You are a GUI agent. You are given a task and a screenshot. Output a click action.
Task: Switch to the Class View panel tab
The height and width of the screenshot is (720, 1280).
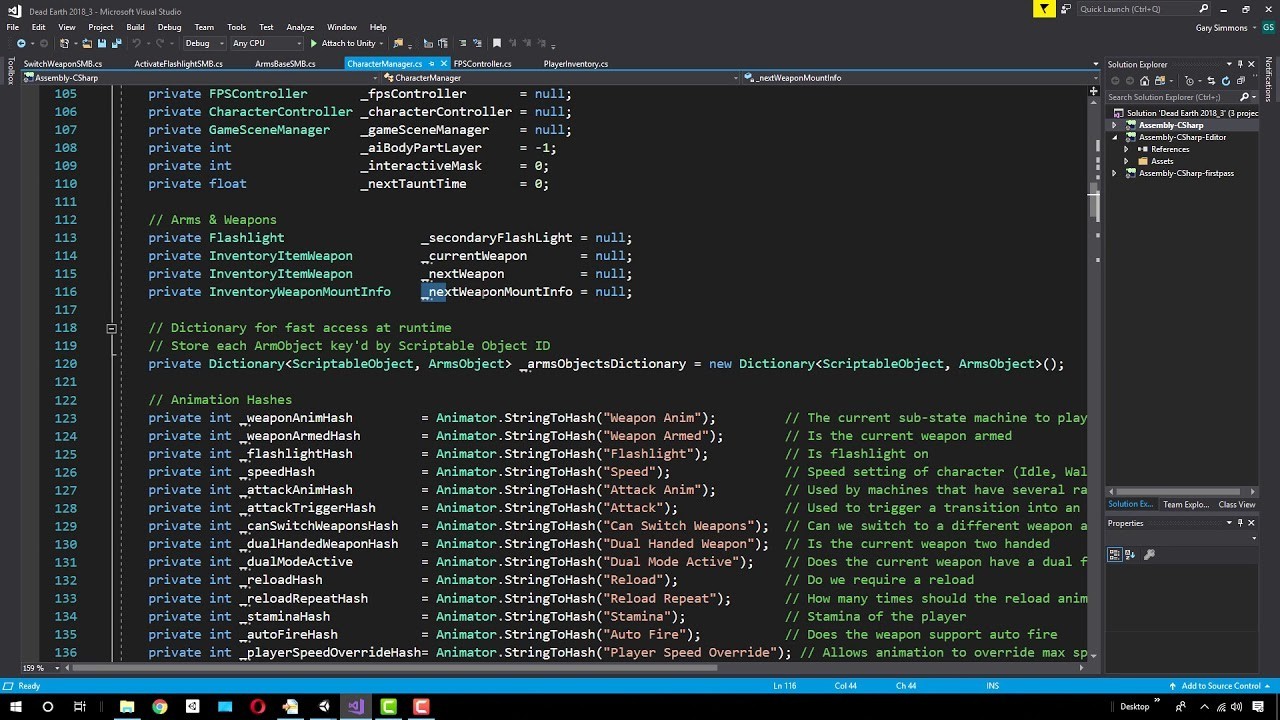click(x=1237, y=505)
